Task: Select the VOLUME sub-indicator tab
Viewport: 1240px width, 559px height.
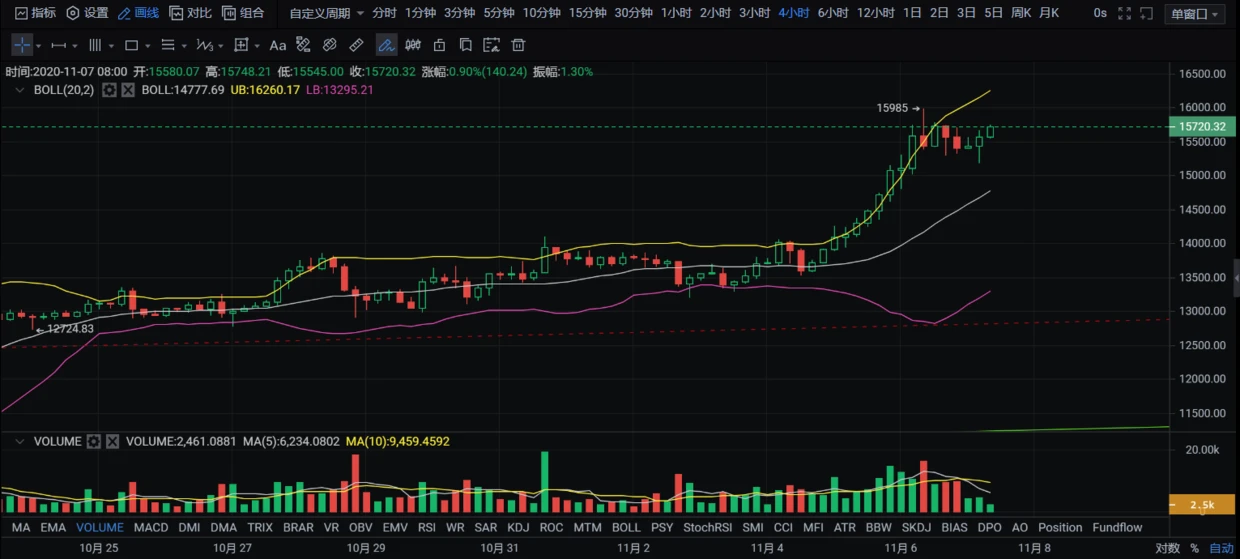Action: click(x=100, y=527)
